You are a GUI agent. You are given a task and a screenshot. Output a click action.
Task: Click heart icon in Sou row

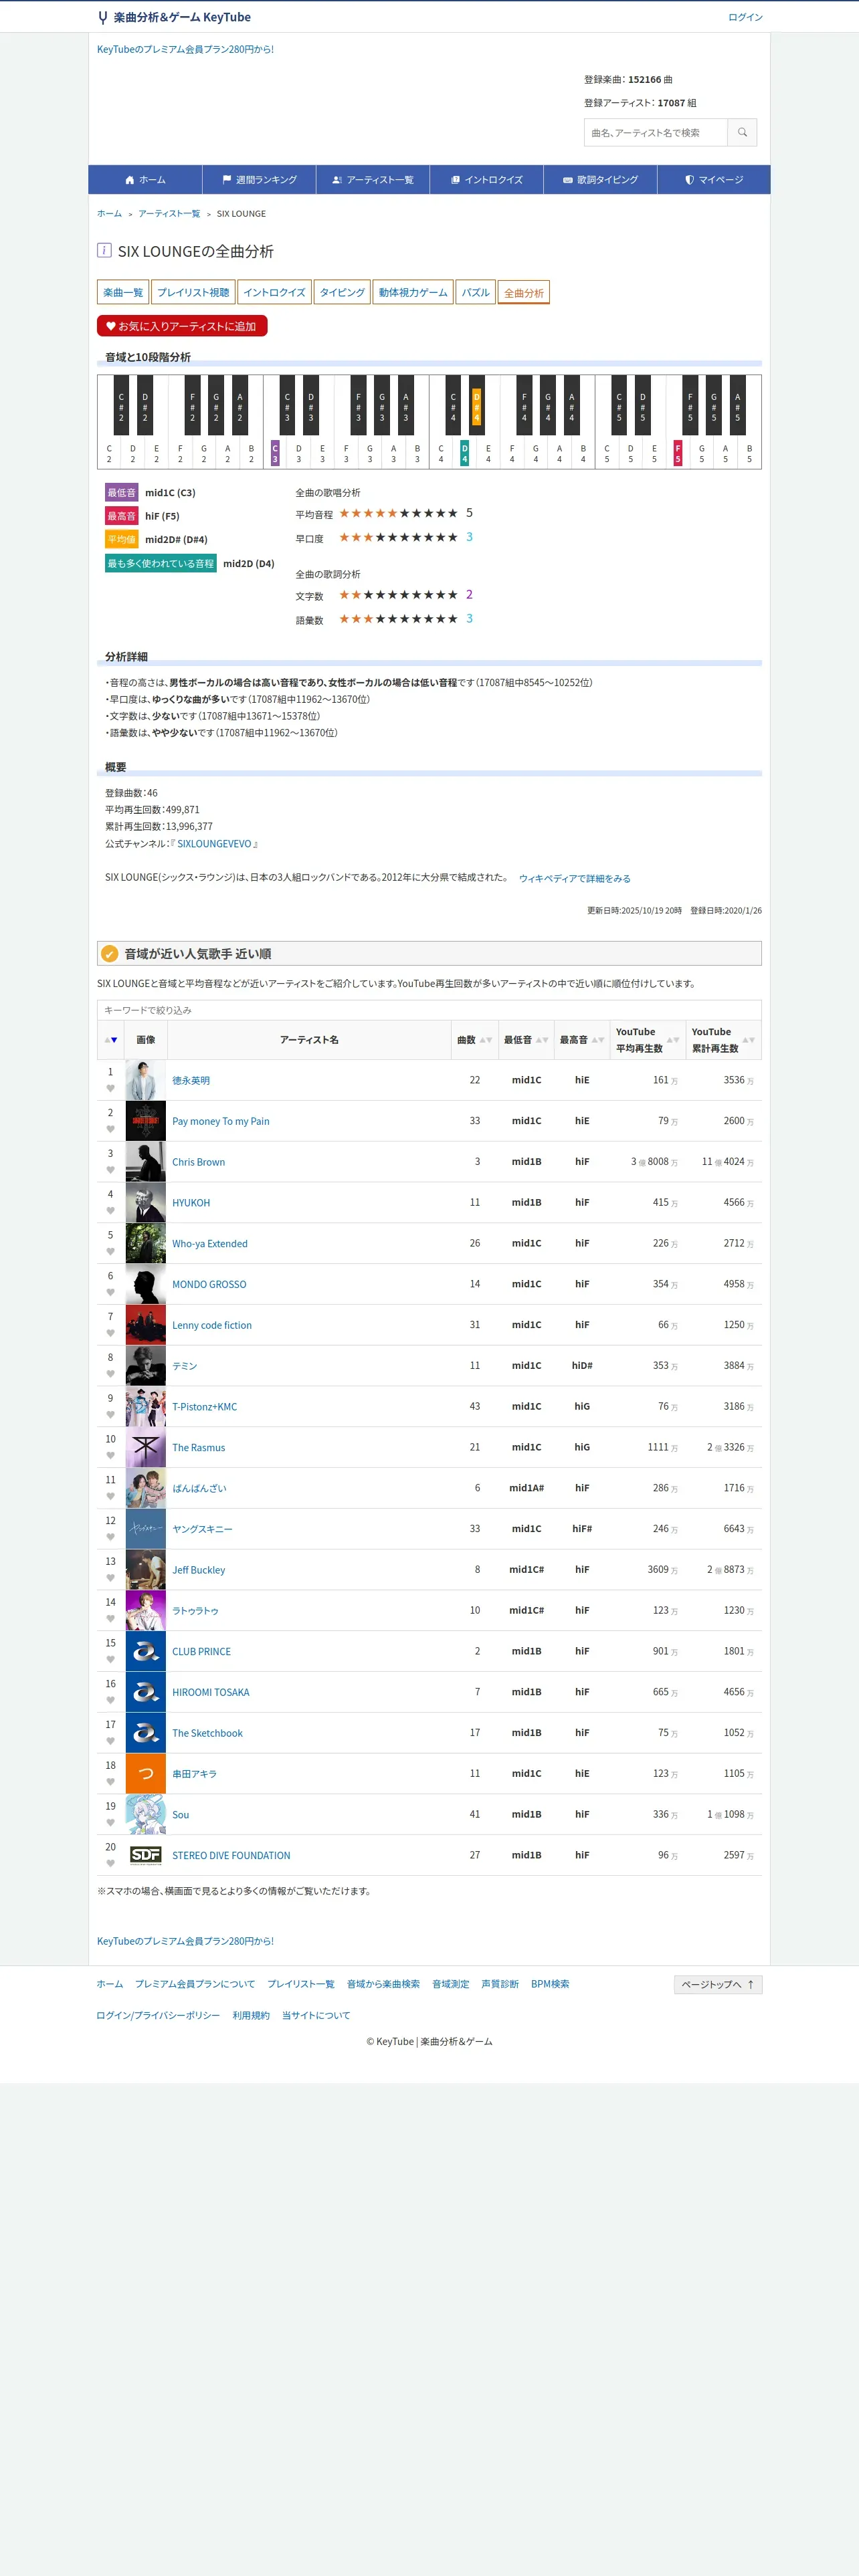110,1823
